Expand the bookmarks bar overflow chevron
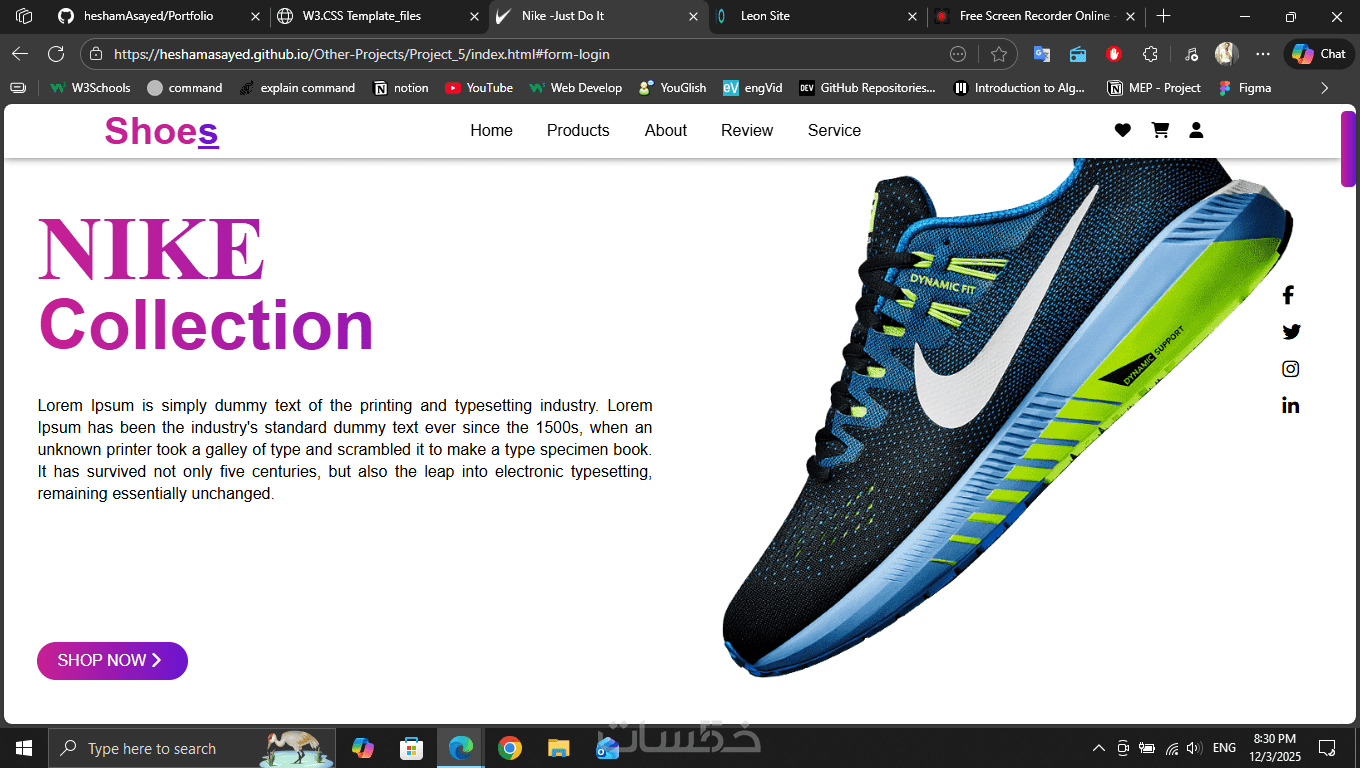Screen dimensions: 1360x768 coord(1325,88)
